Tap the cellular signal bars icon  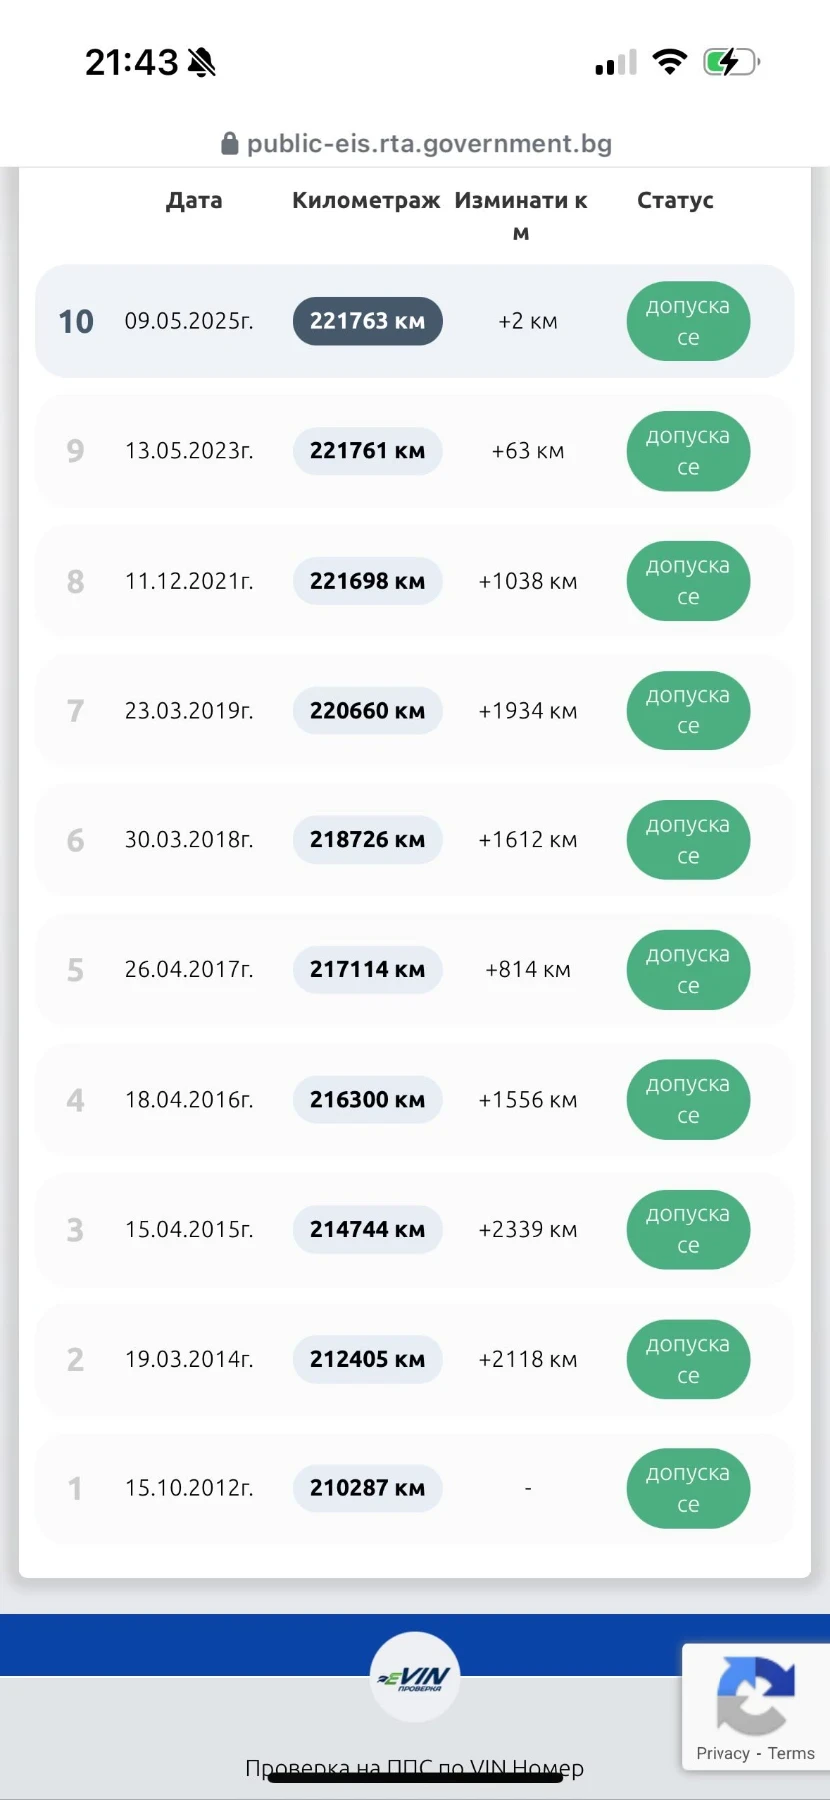[x=616, y=63]
